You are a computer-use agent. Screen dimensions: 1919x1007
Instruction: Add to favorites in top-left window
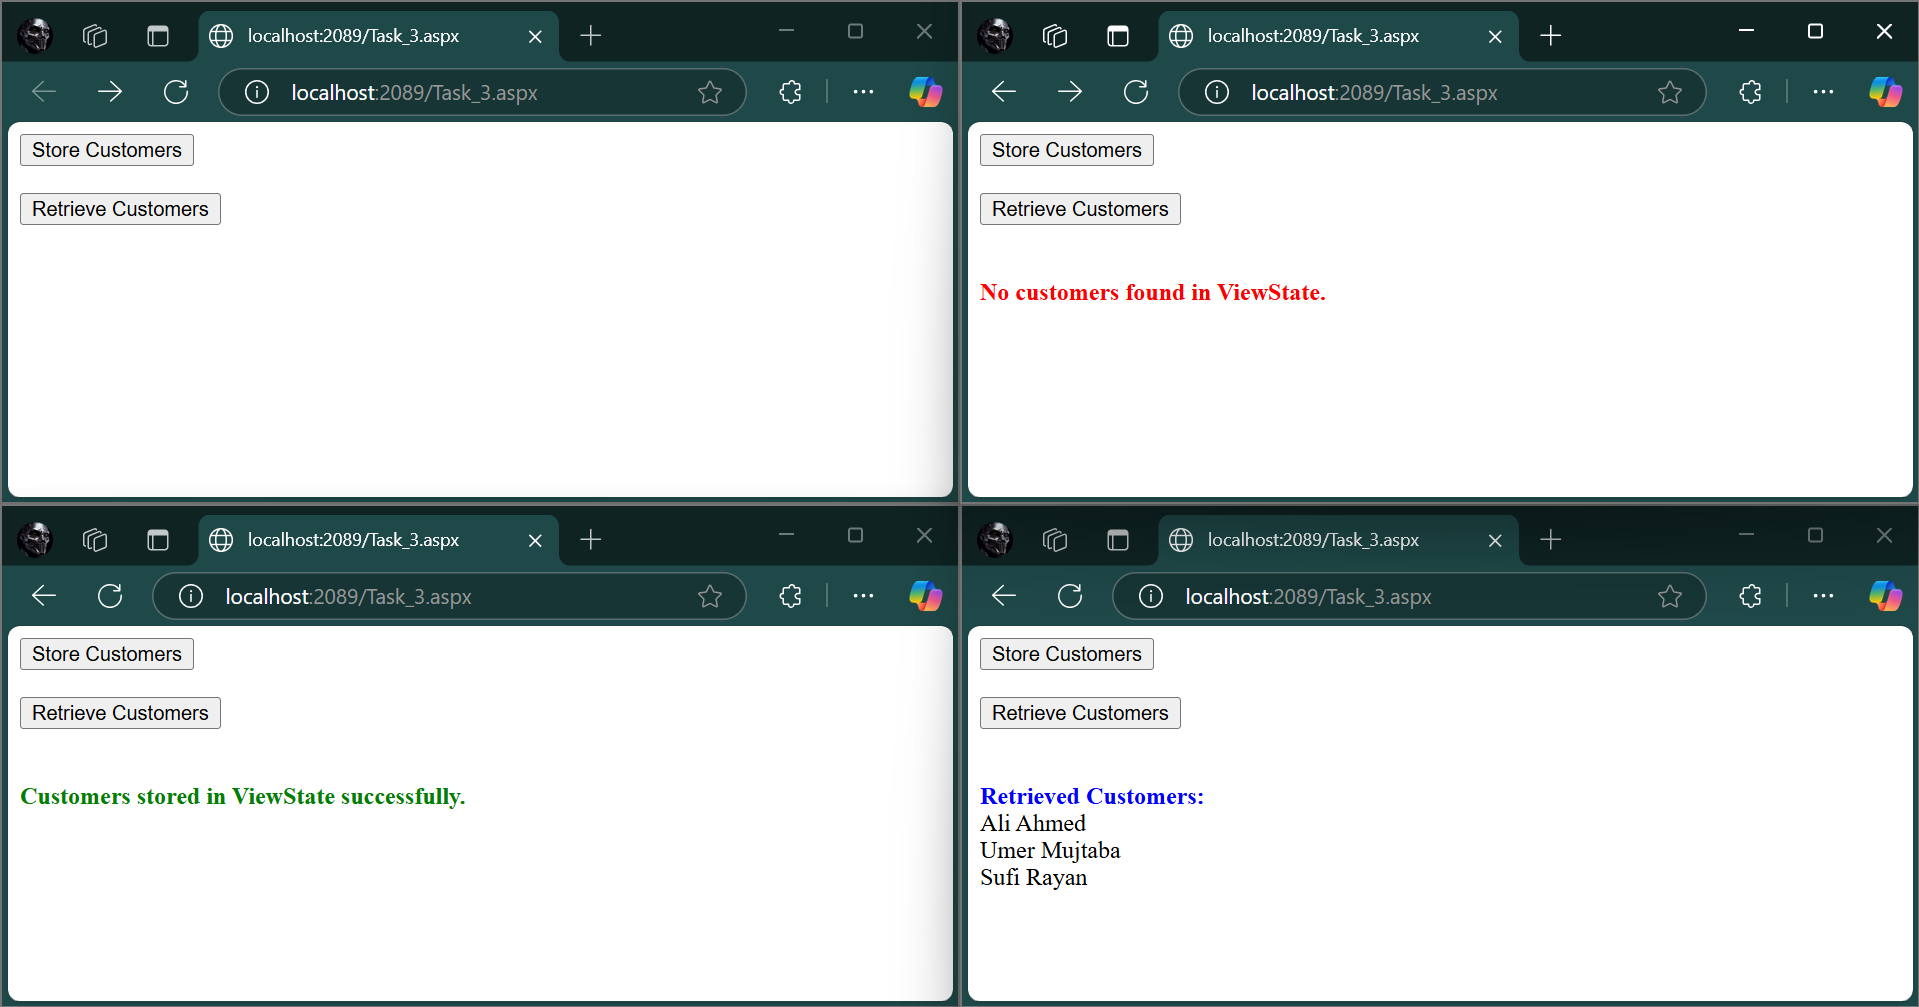click(x=710, y=92)
